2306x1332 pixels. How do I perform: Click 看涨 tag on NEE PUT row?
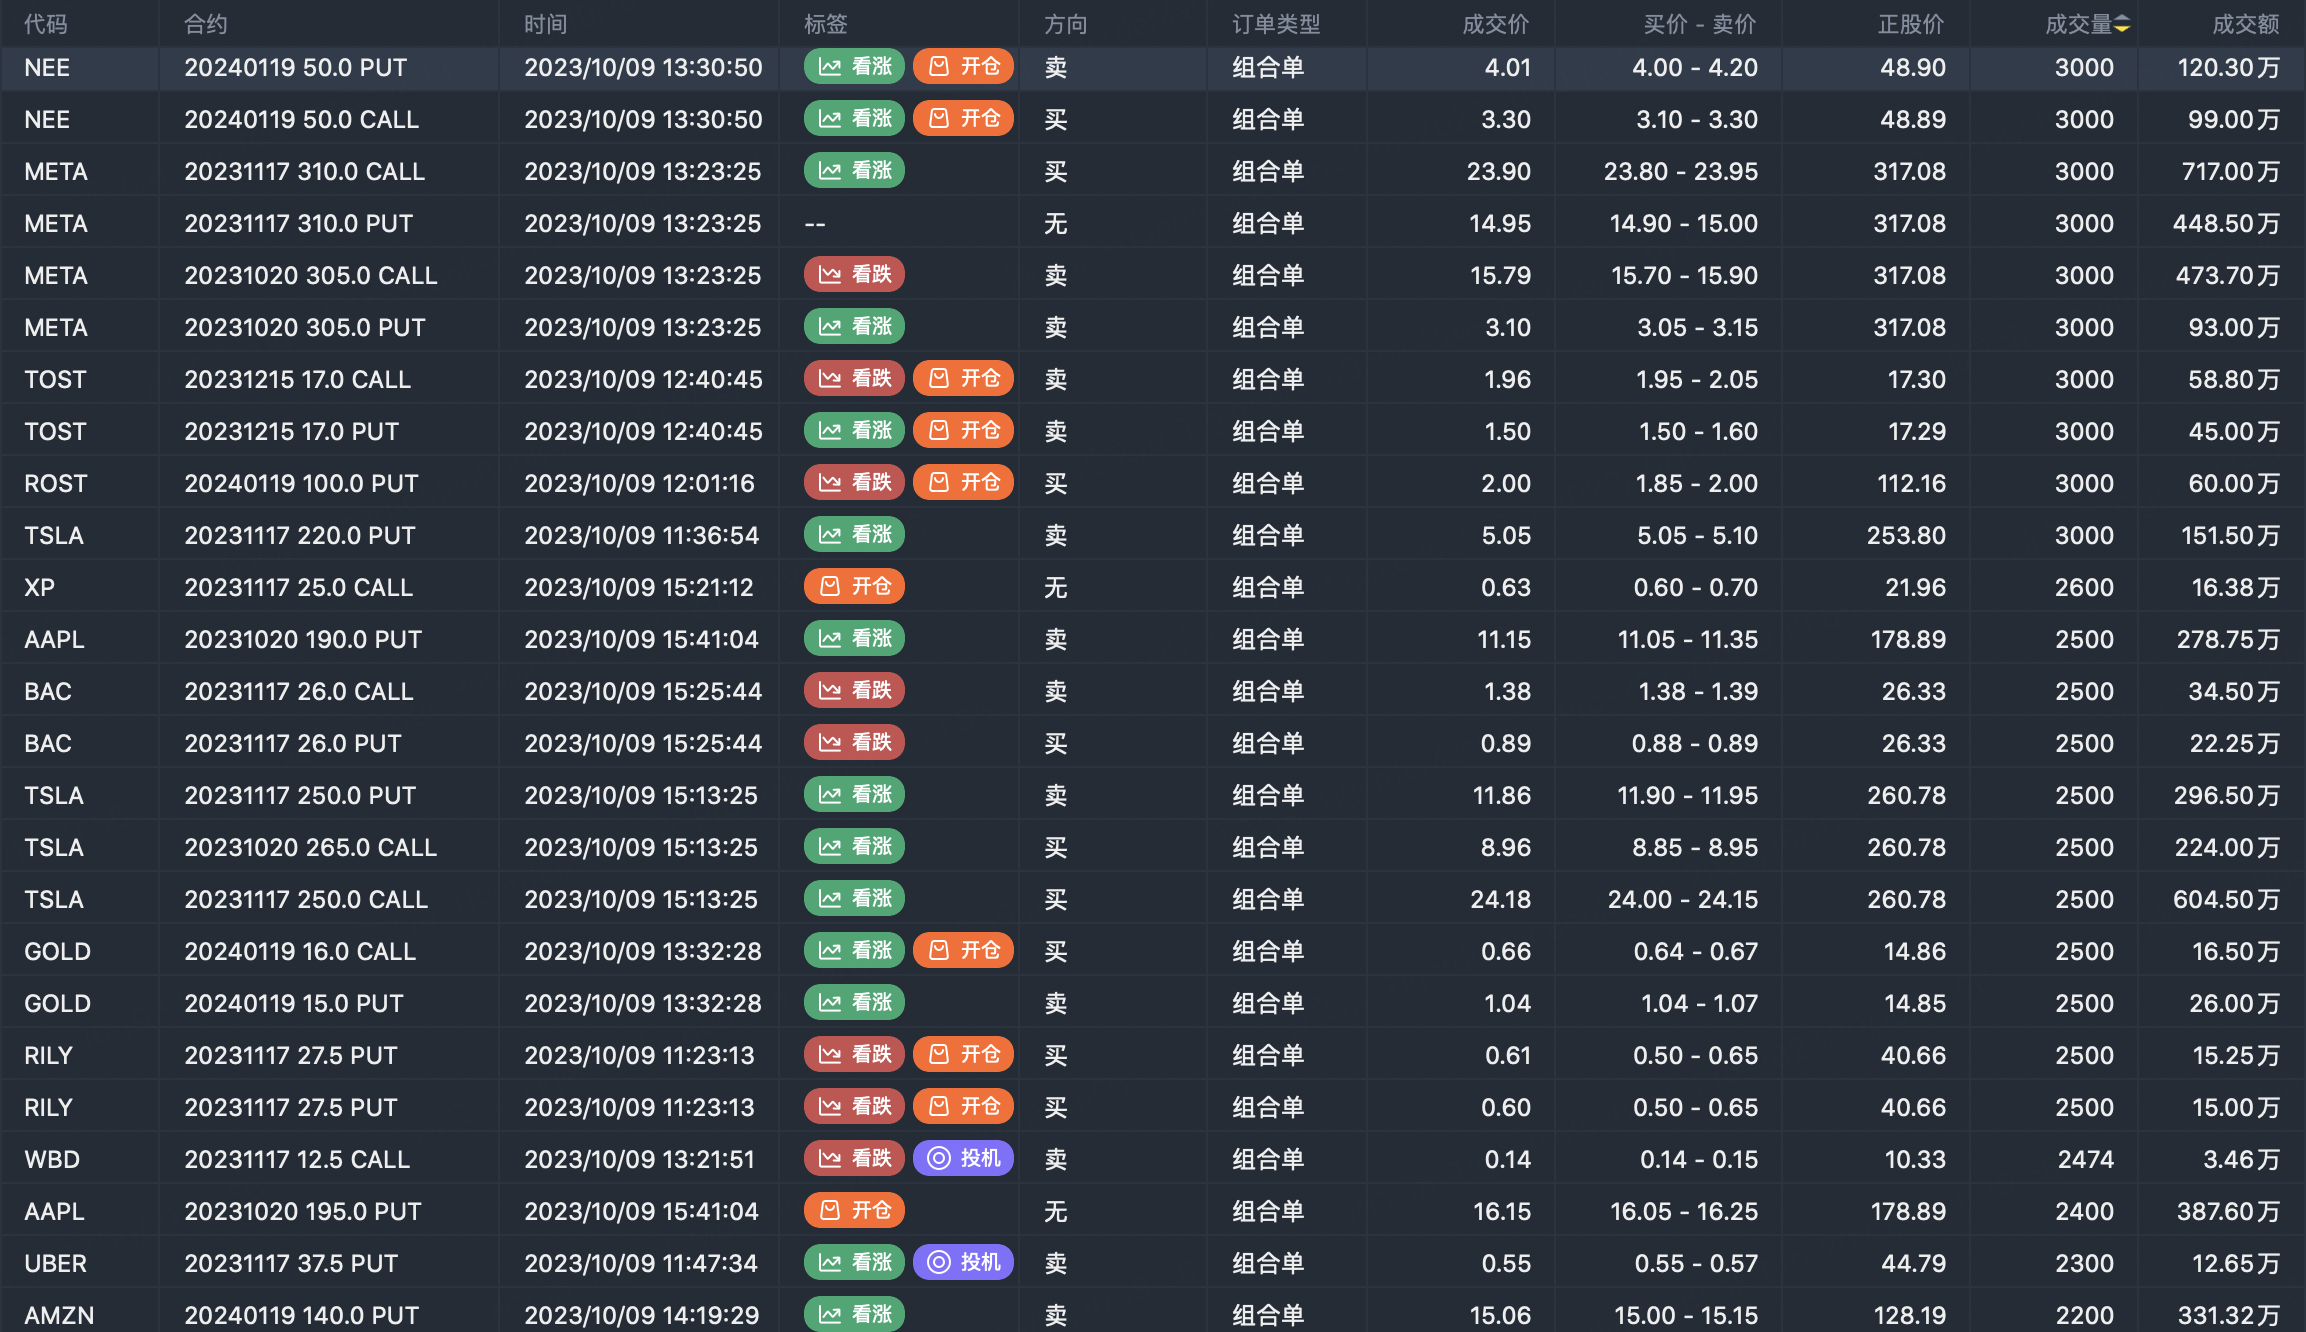tap(854, 67)
